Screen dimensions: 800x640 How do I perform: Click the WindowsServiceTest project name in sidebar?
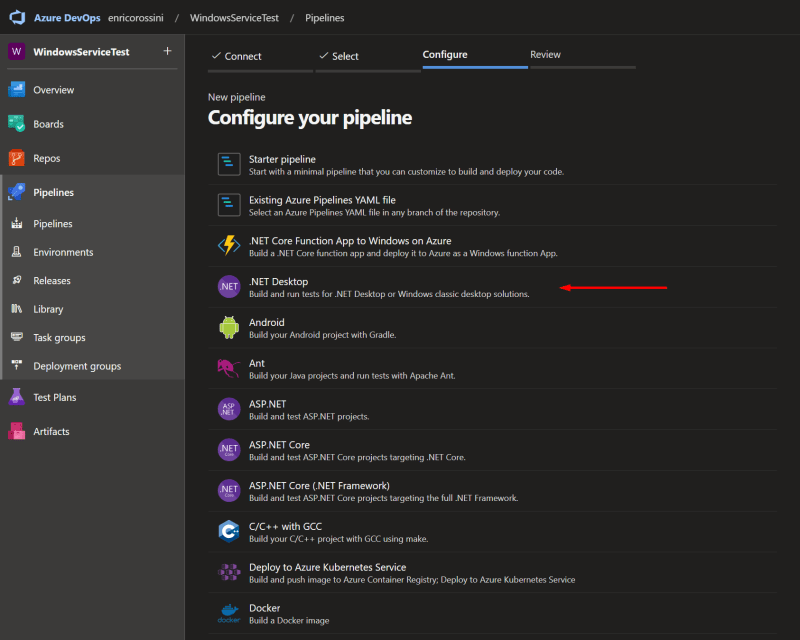pyautogui.click(x=81, y=52)
